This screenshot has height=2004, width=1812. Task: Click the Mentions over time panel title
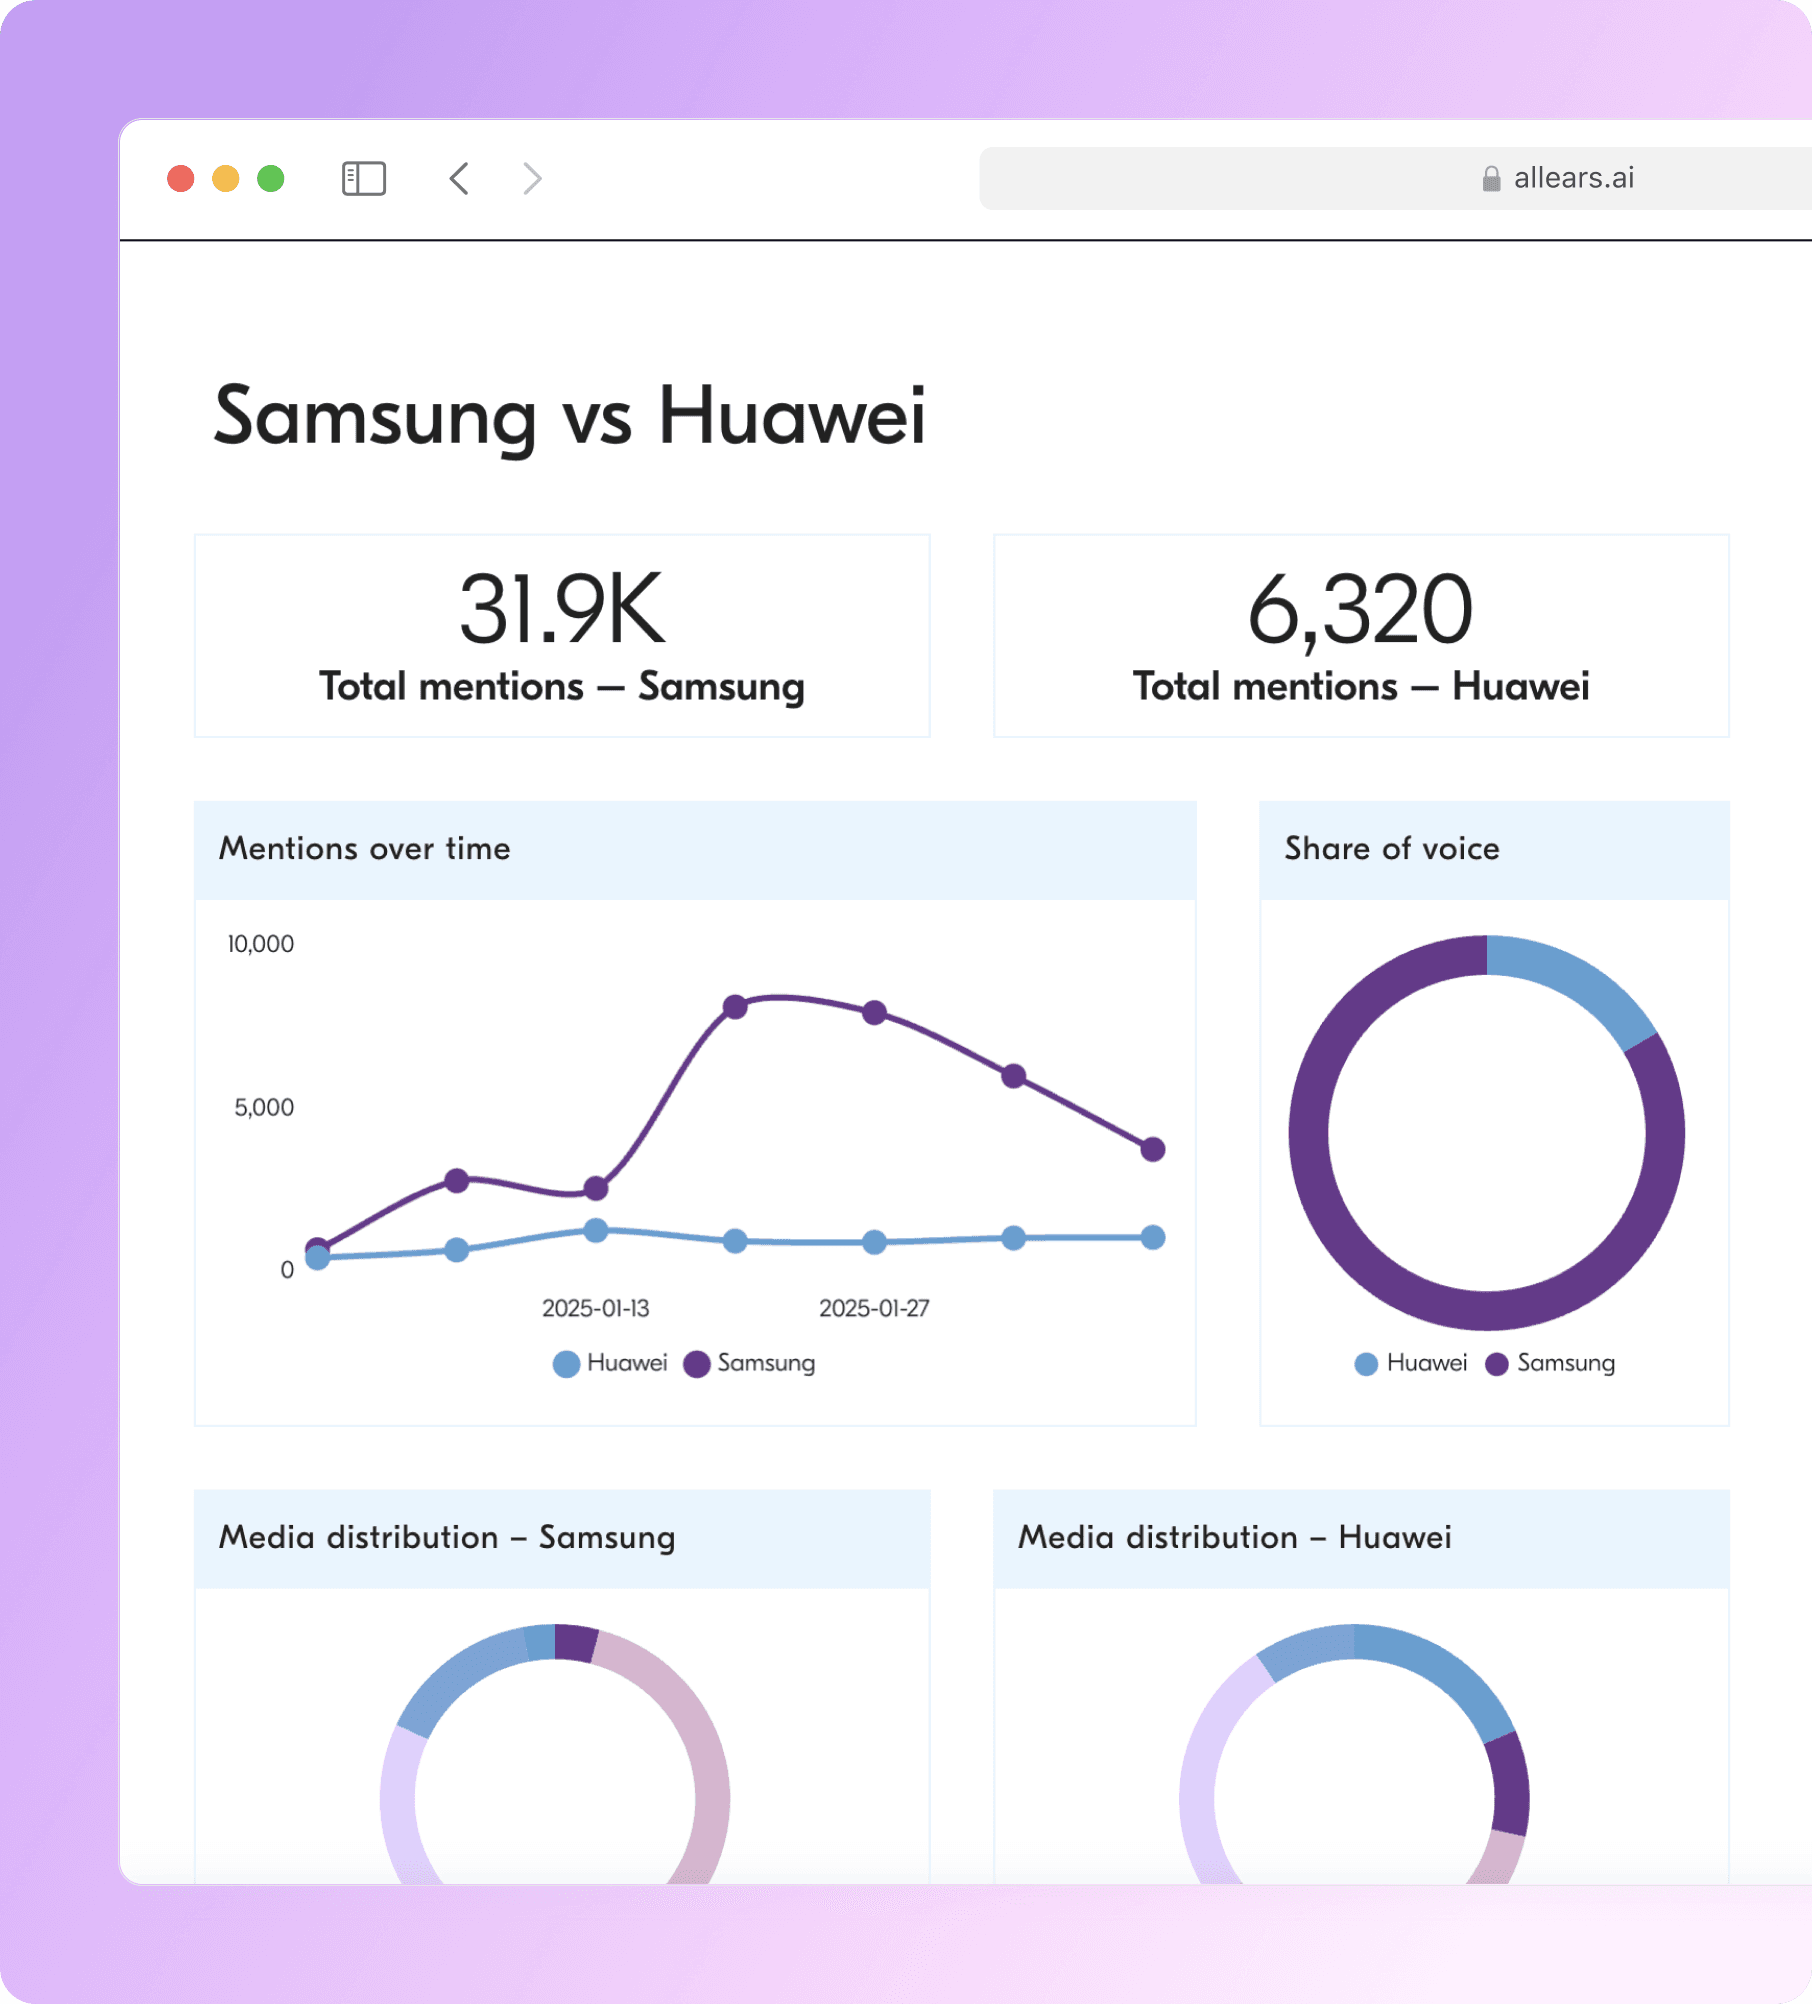[x=365, y=849]
